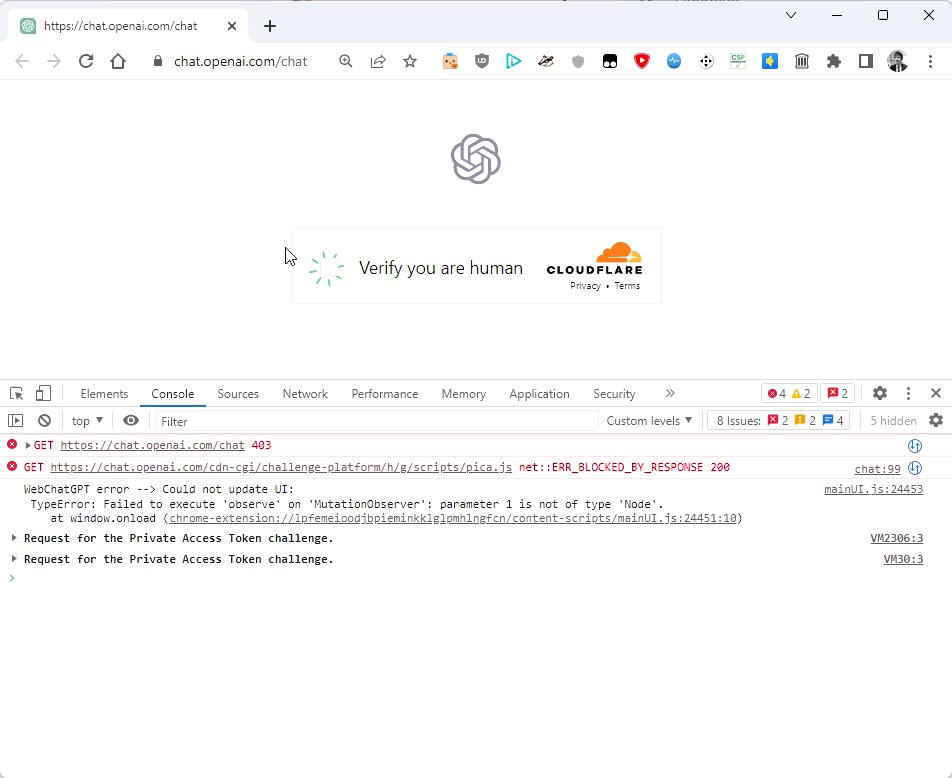
Task: Open the chat:99 source link
Action: pyautogui.click(x=877, y=469)
